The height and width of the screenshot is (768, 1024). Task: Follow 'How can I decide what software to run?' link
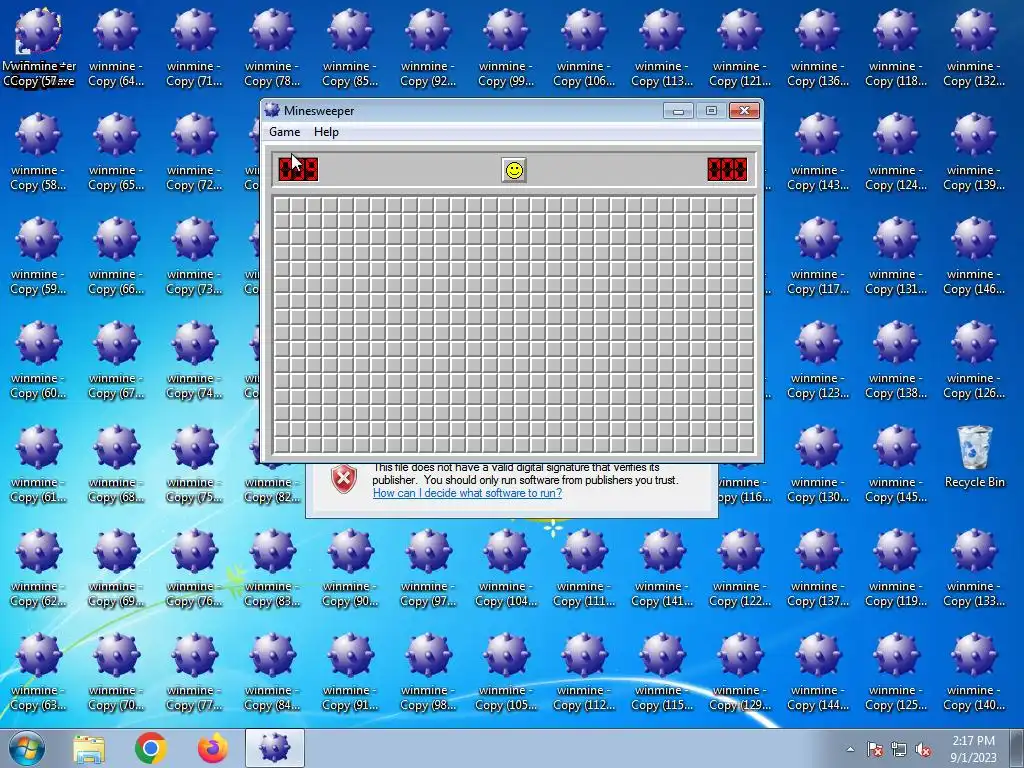click(467, 493)
